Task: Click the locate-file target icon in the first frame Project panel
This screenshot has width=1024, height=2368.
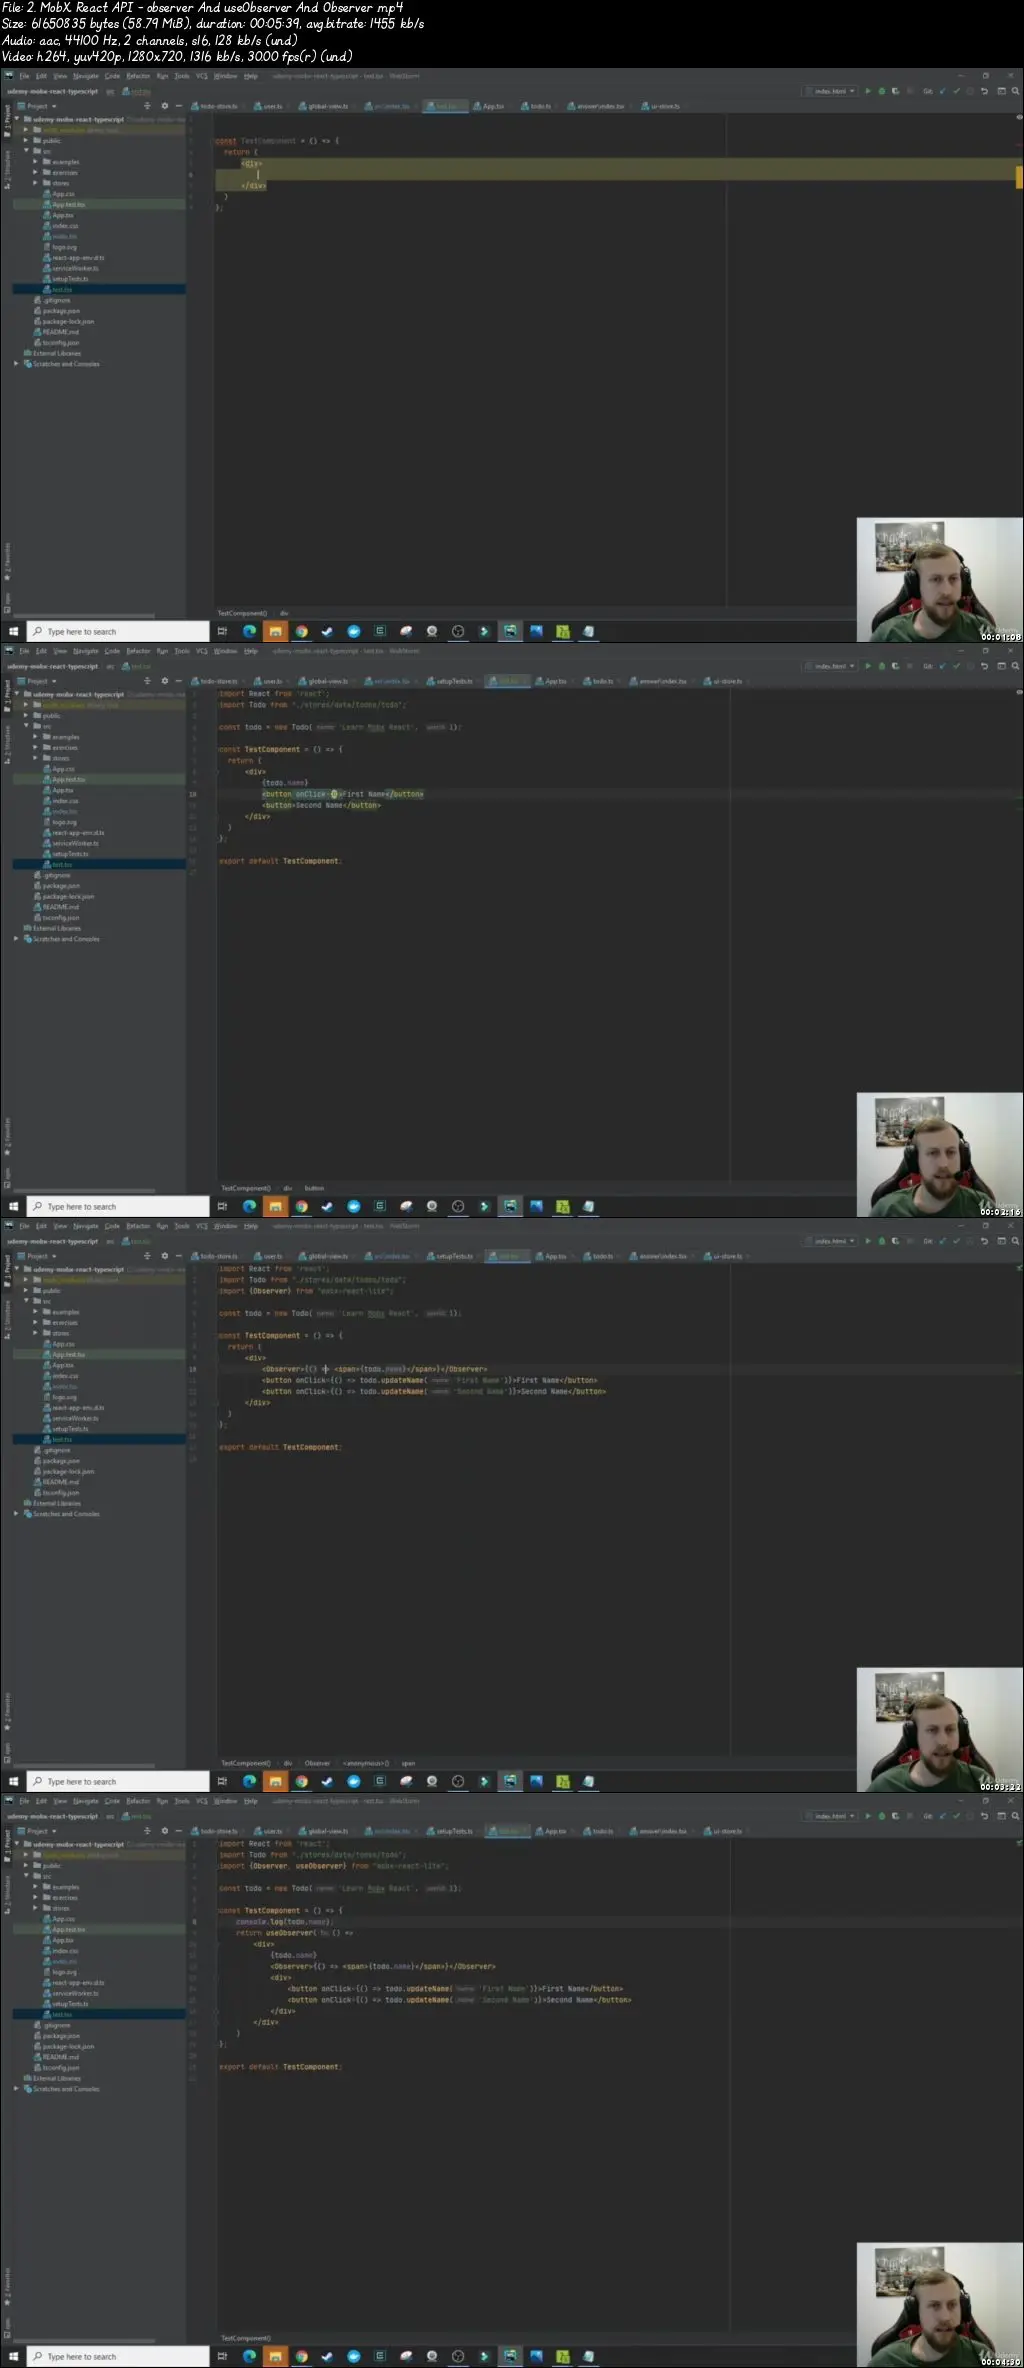Action: 147,106
